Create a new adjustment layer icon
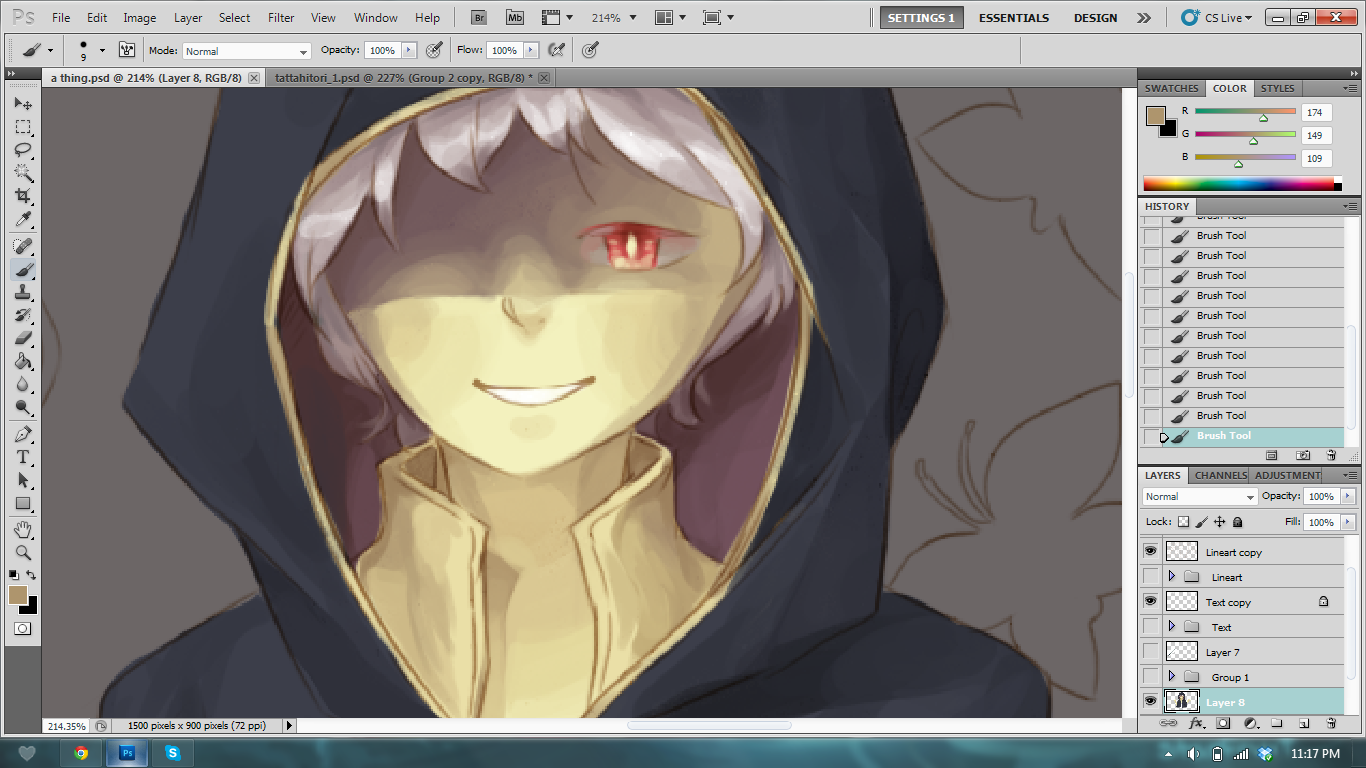Image resolution: width=1366 pixels, height=768 pixels. pos(1250,723)
